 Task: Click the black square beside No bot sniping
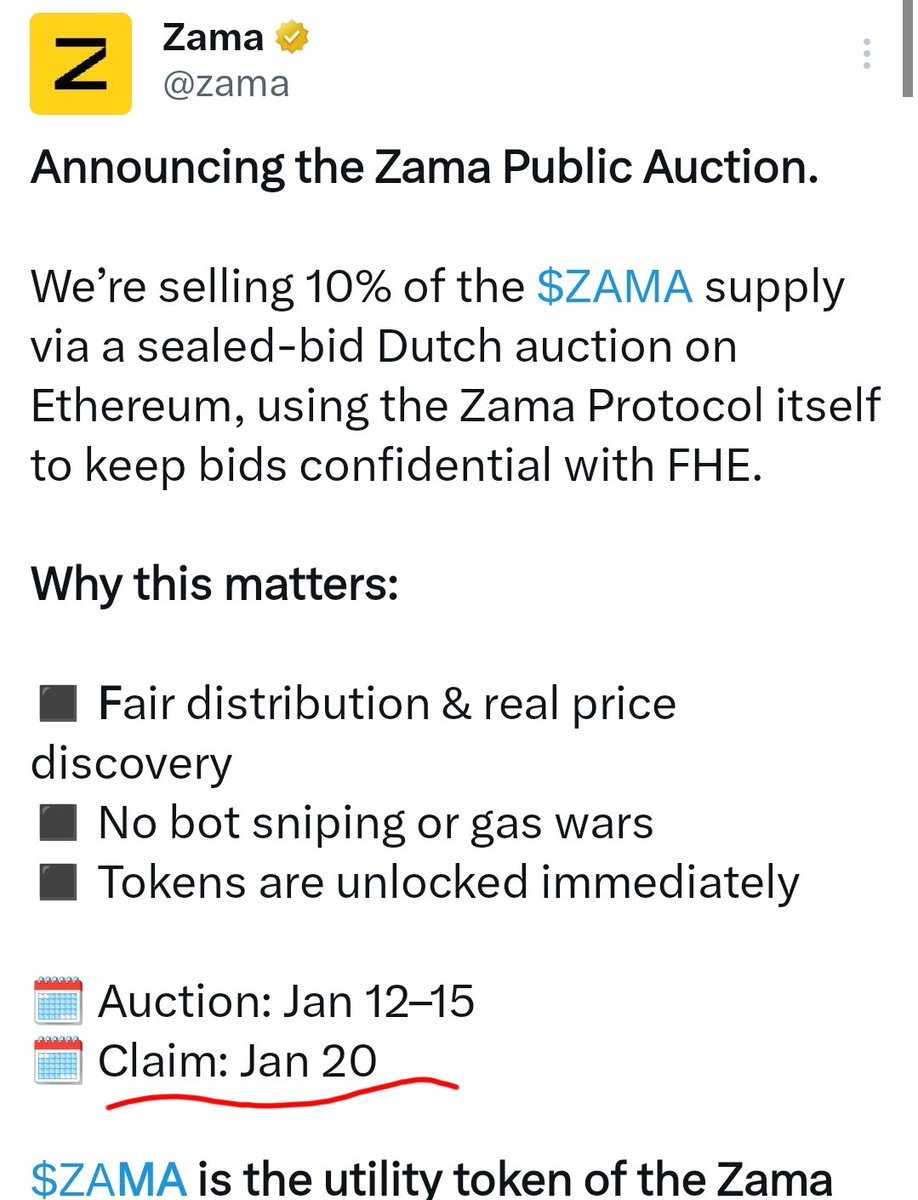coord(52,824)
